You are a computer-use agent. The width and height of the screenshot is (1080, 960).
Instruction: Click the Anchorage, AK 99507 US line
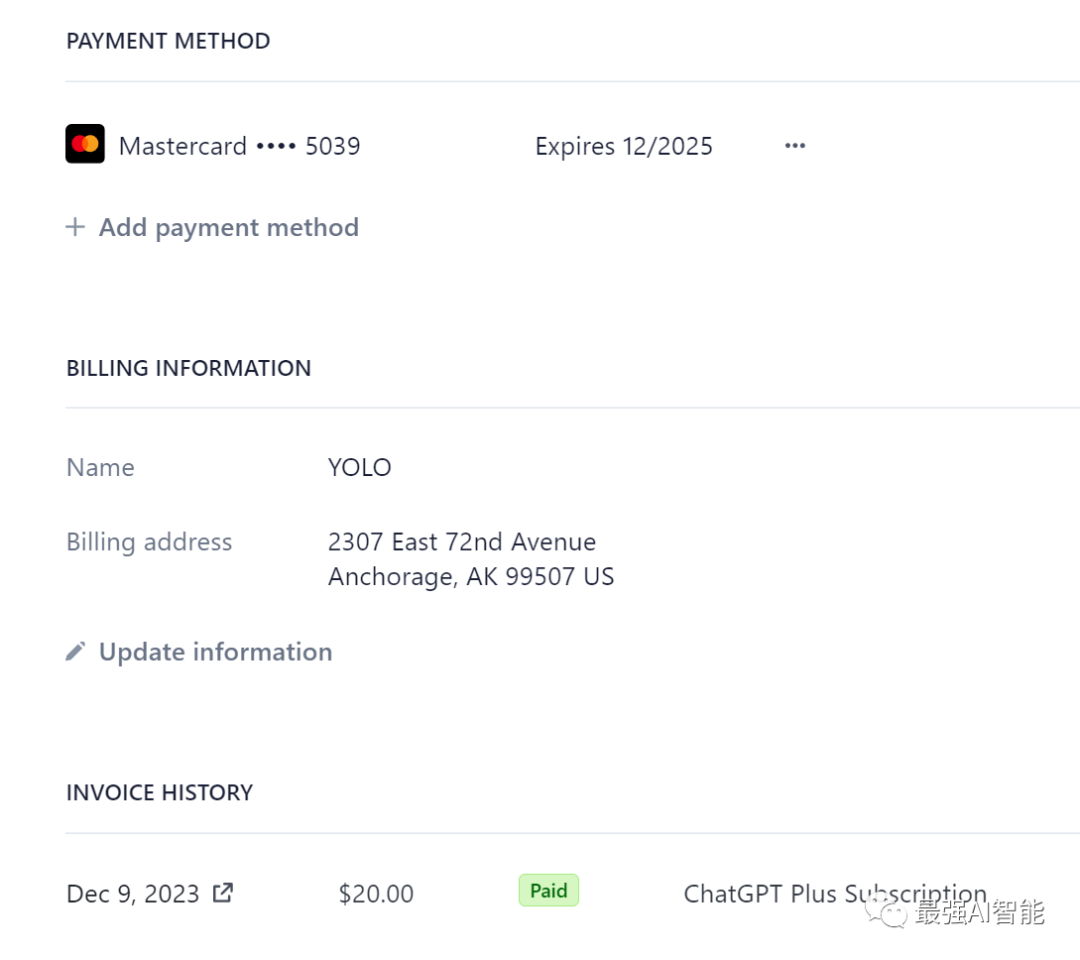[471, 577]
